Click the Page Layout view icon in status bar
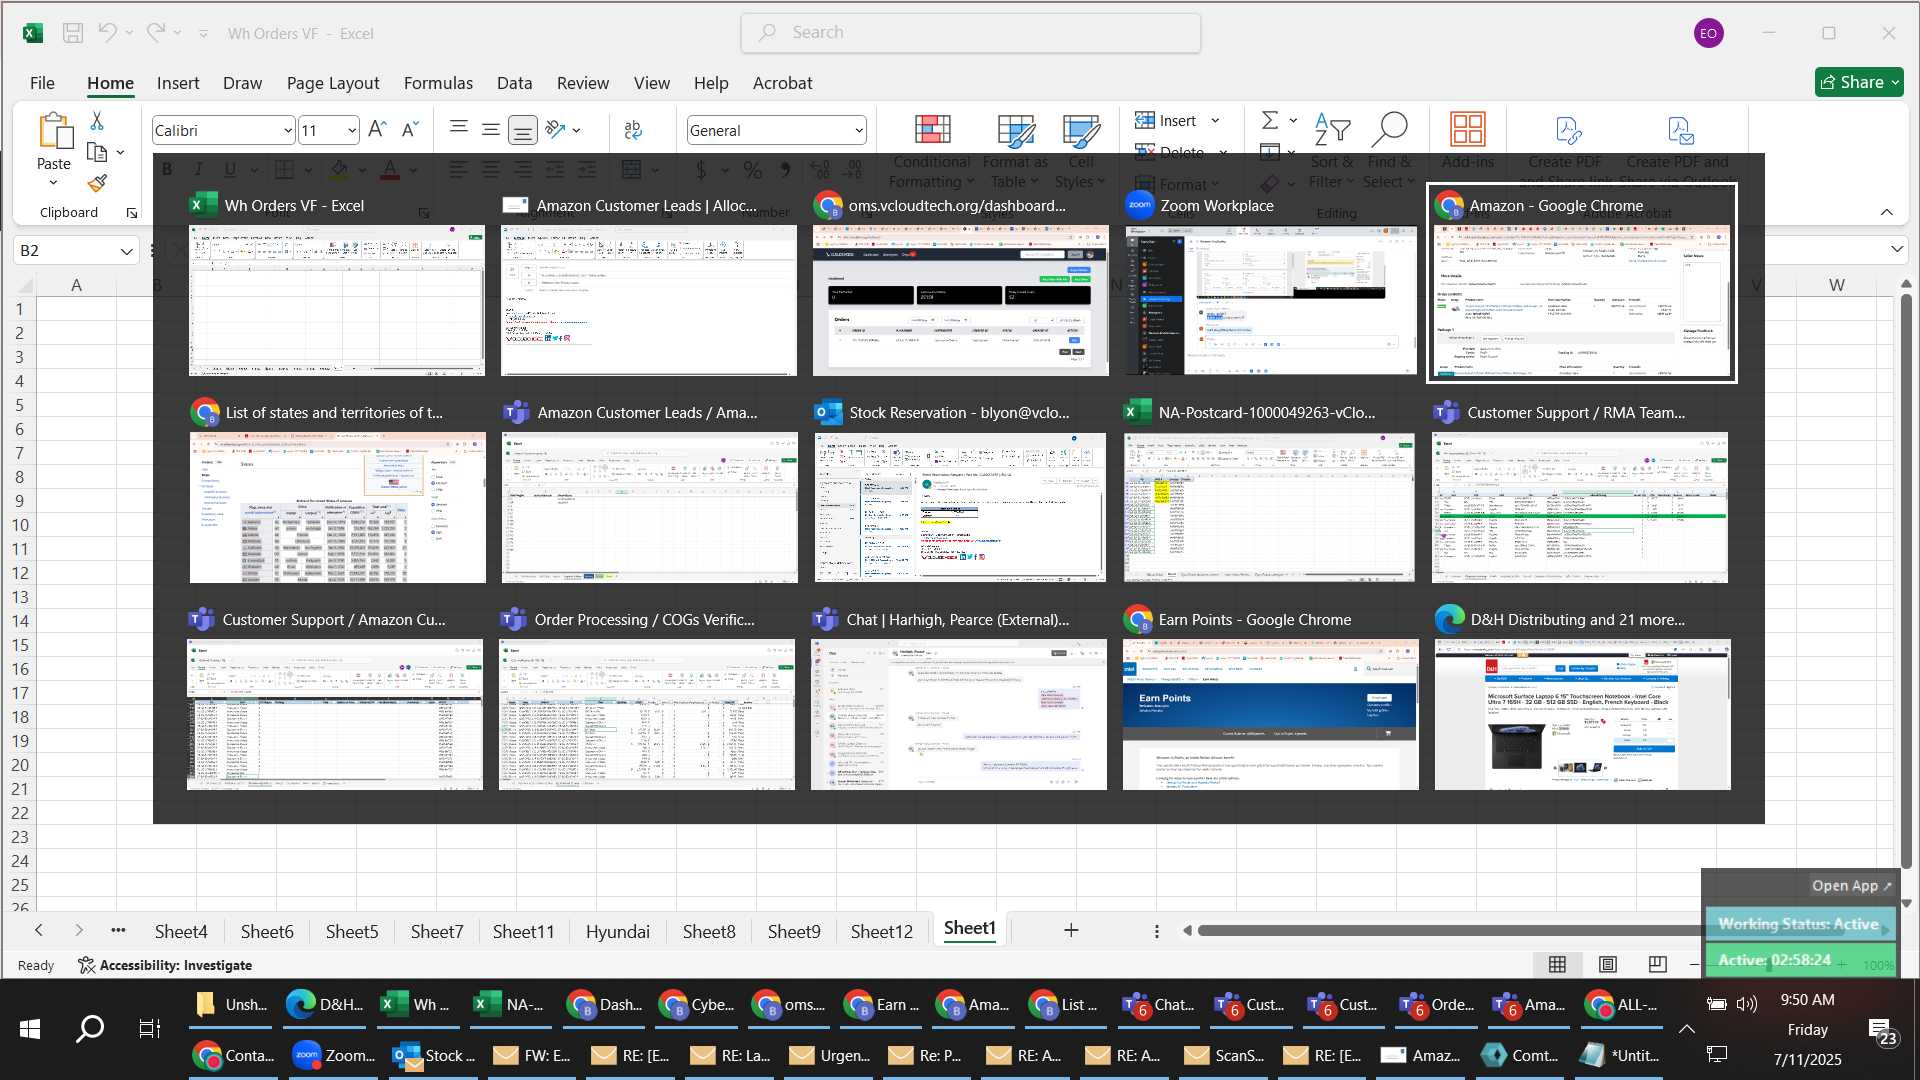This screenshot has height=1080, width=1920. pyautogui.click(x=1608, y=964)
